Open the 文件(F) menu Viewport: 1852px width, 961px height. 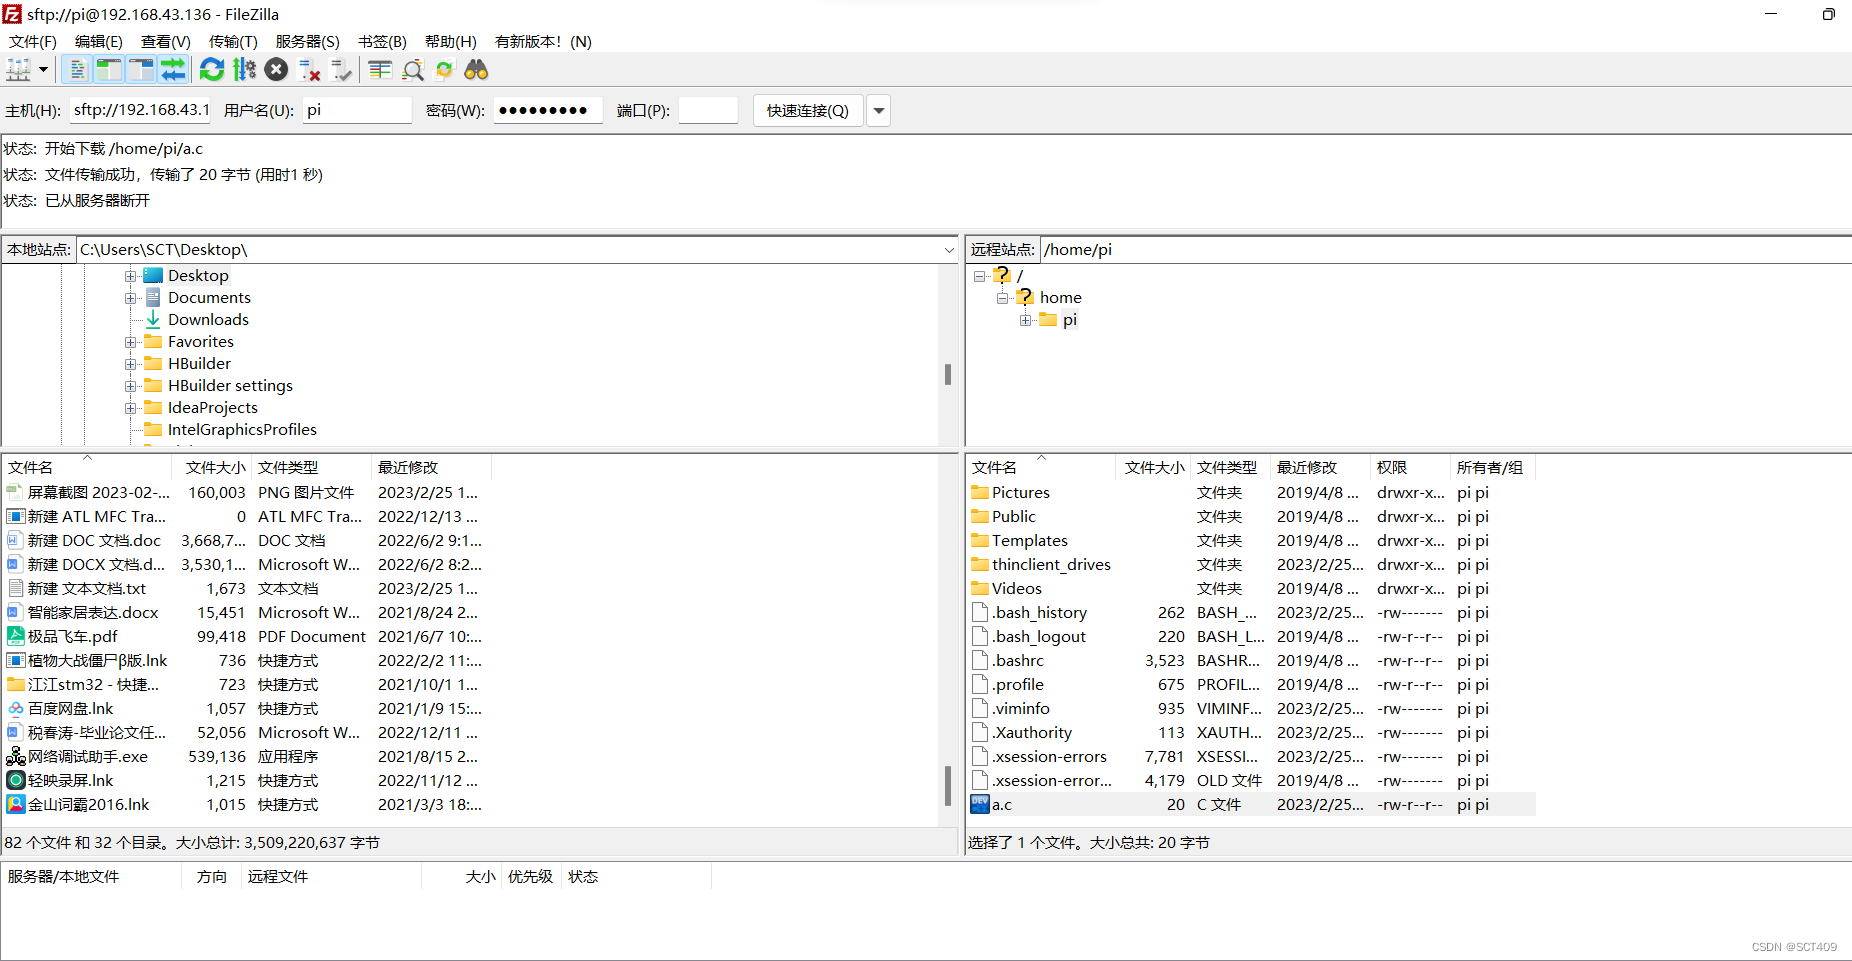[x=32, y=41]
